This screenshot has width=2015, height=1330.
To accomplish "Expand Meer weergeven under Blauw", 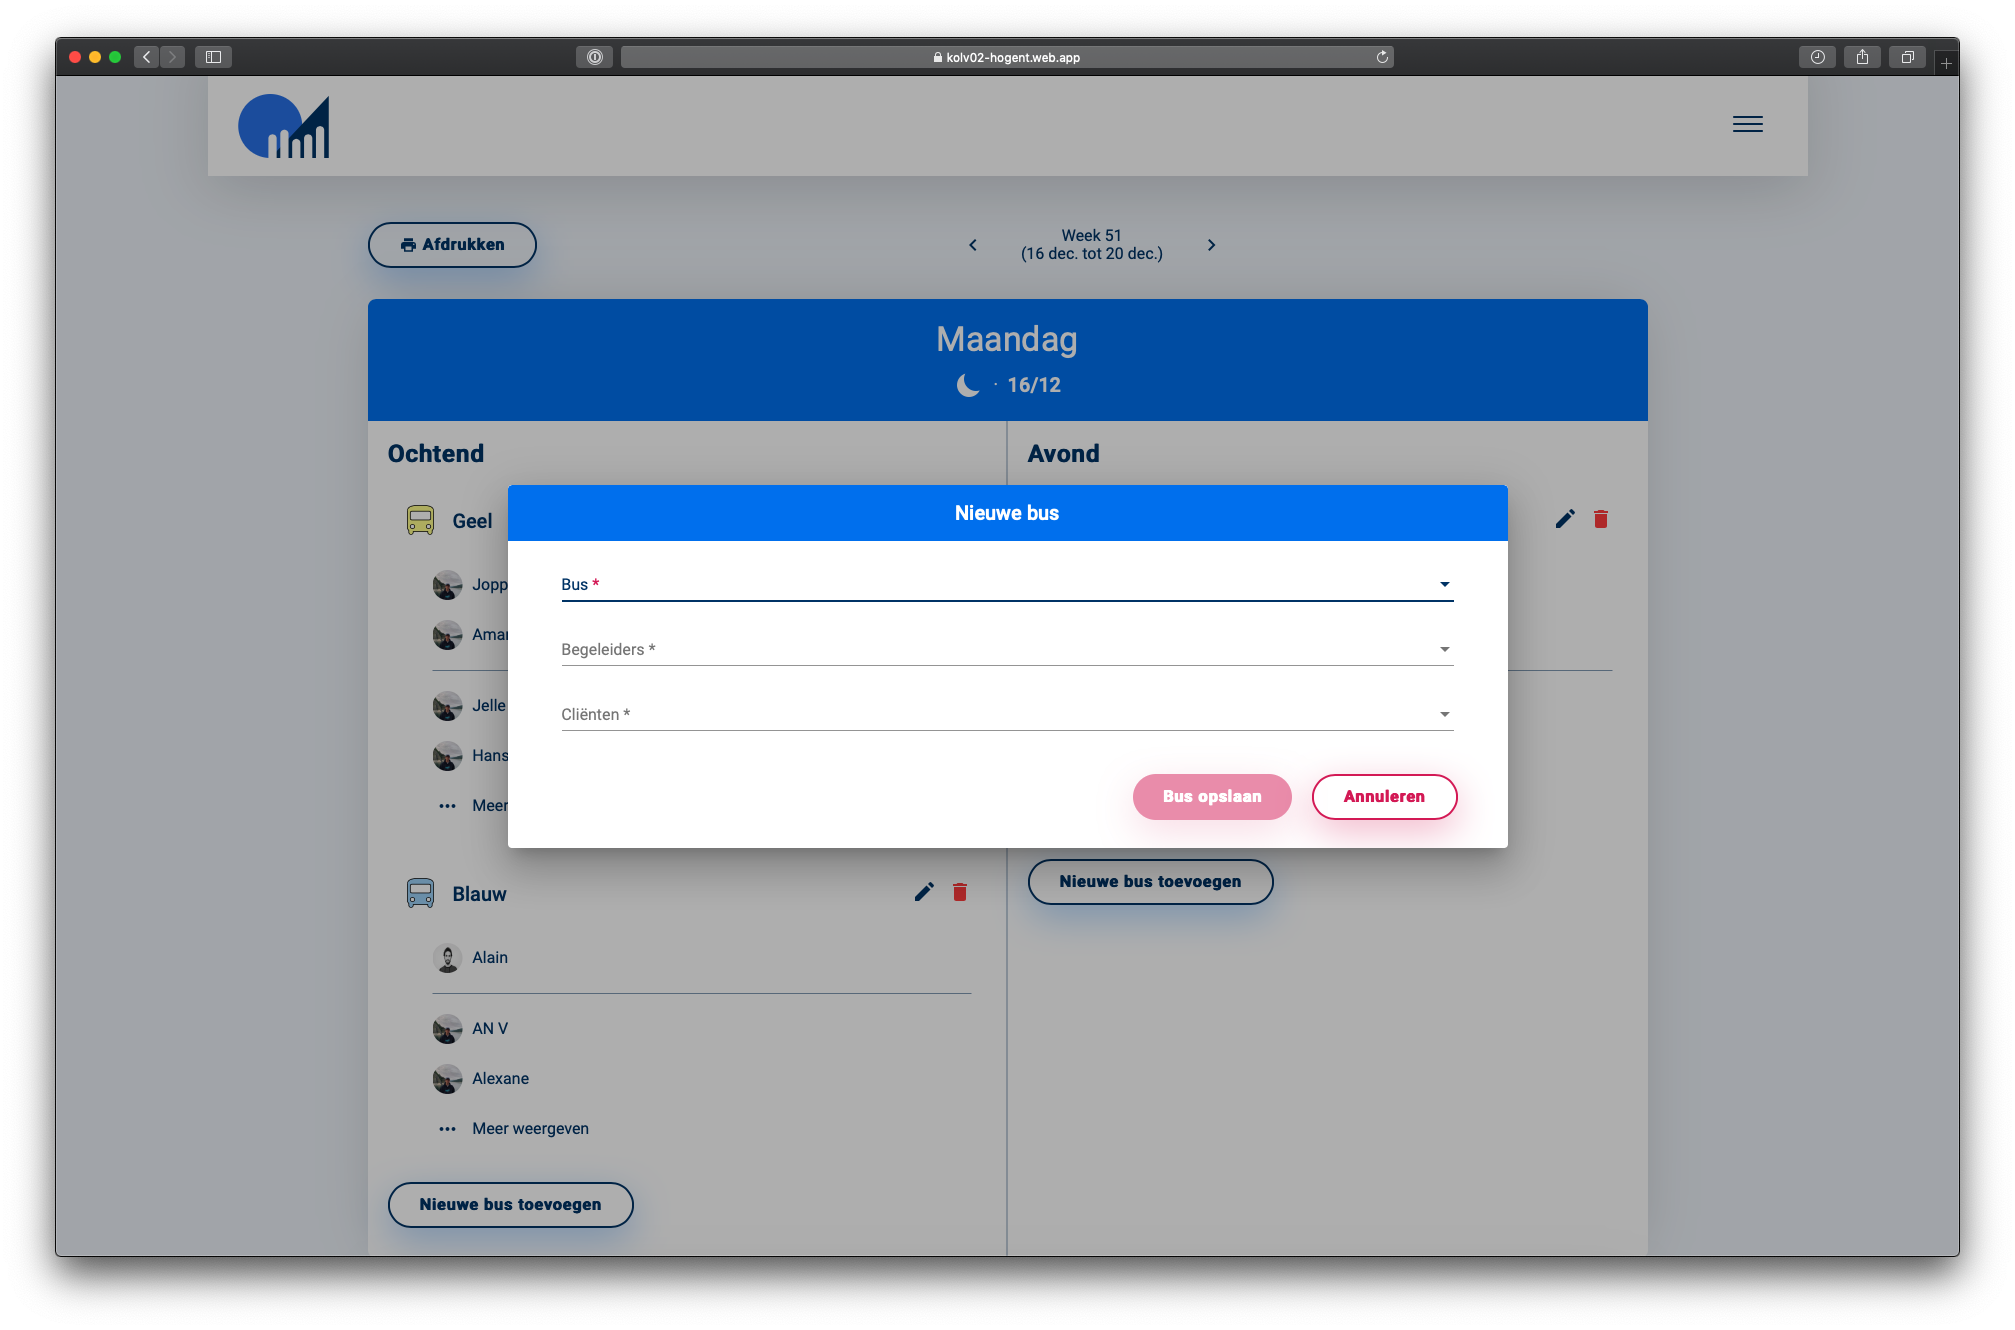I will [x=530, y=1128].
